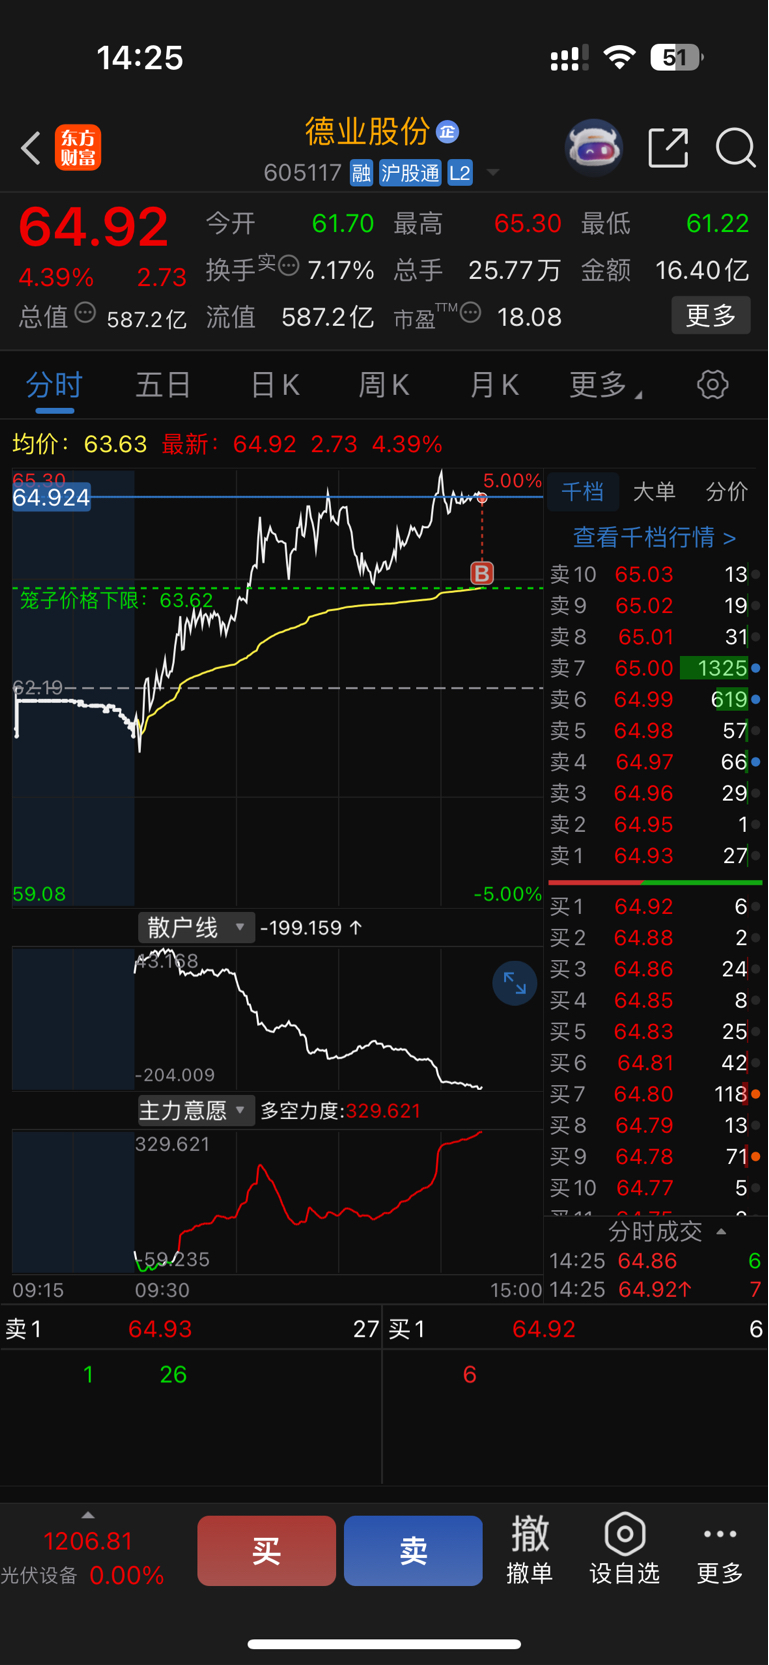
Task: Tap the large 64.92 latest price
Action: tap(93, 226)
